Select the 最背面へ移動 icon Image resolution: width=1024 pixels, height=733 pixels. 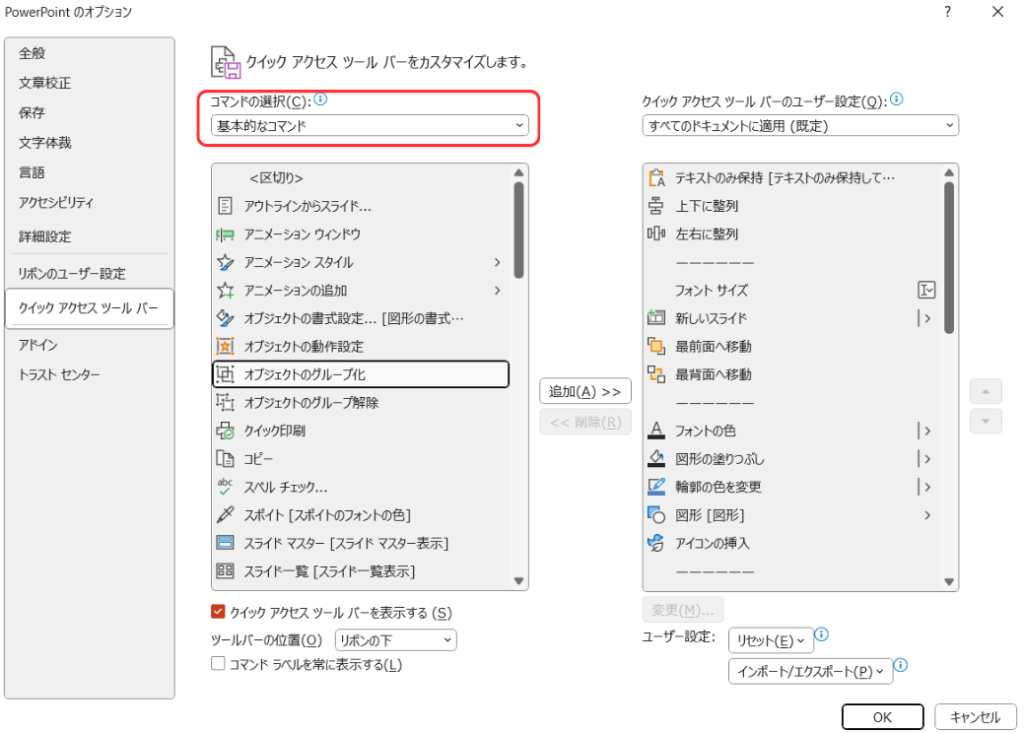click(x=656, y=374)
